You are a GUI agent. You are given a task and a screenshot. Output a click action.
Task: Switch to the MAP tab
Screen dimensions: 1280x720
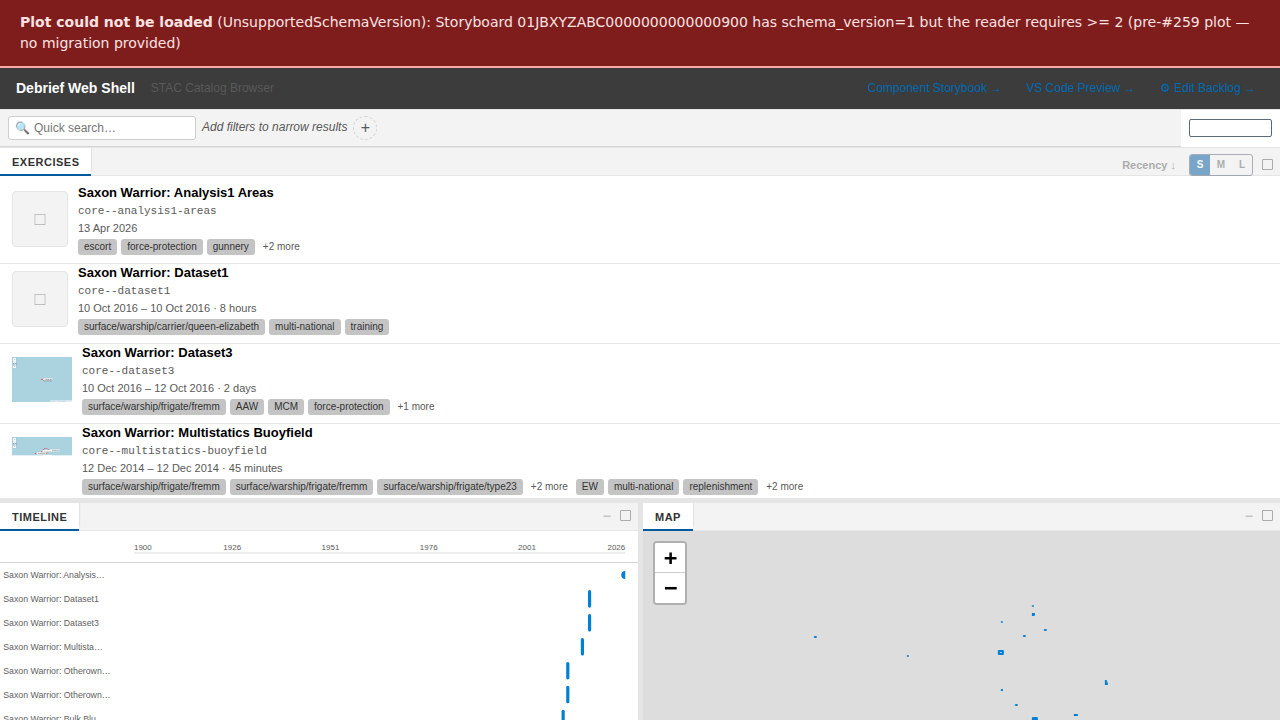click(x=668, y=517)
